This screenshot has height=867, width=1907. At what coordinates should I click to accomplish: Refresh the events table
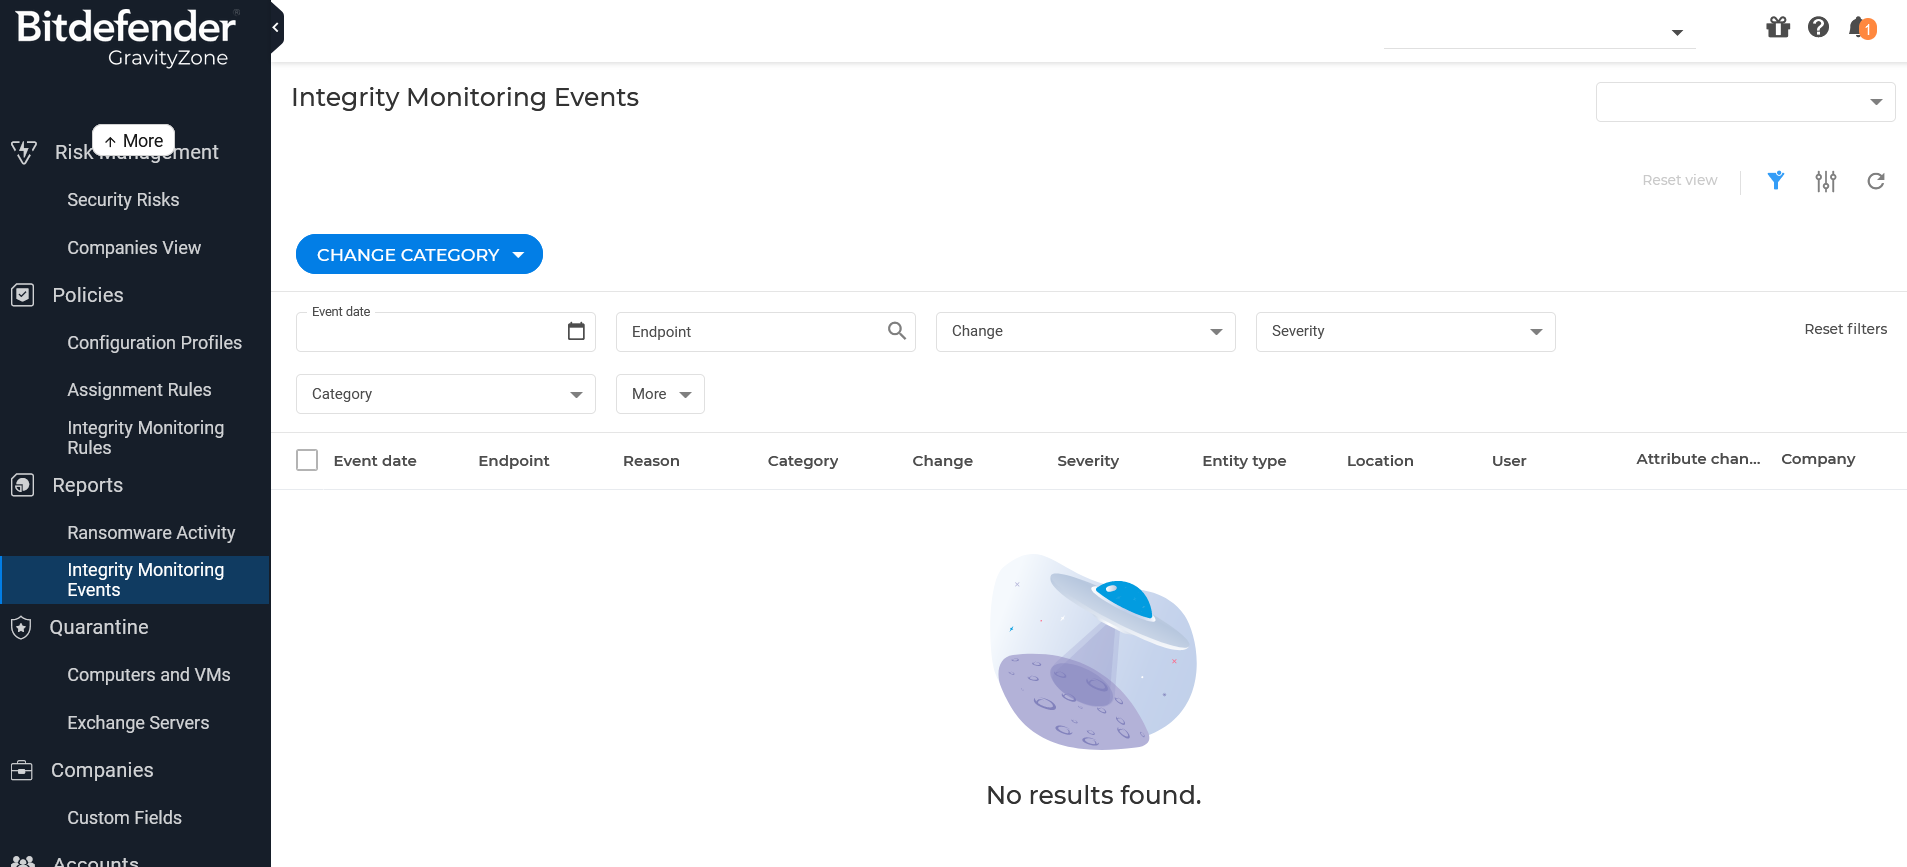click(1875, 181)
